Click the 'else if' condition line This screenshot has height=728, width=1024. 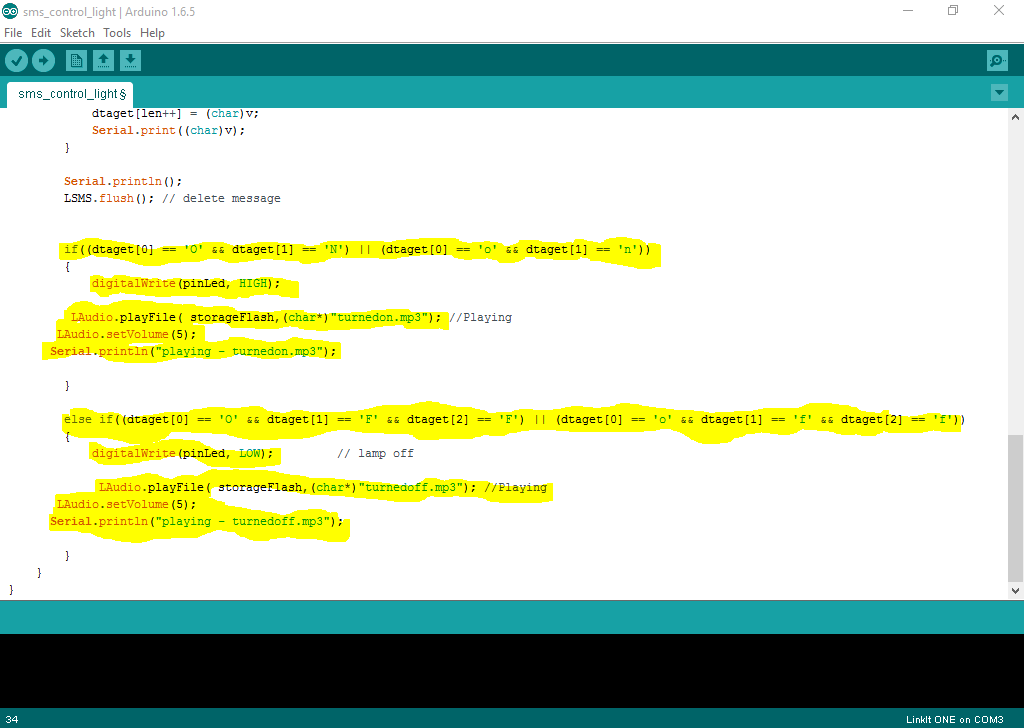(514, 419)
